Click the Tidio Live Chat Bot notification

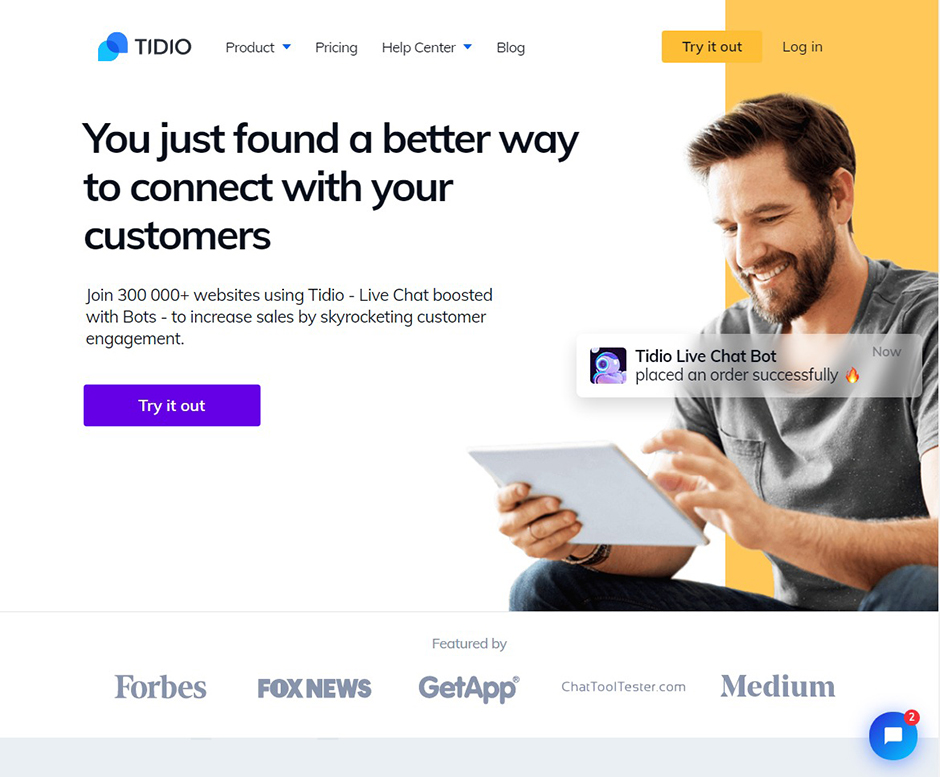[749, 365]
